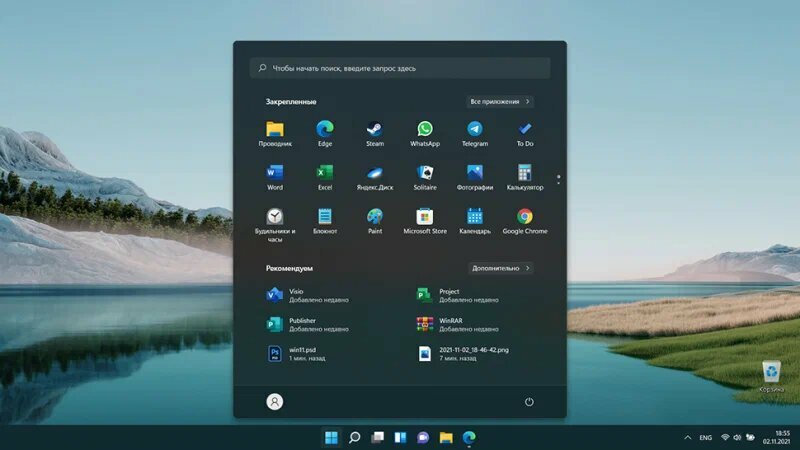Open the Steam app
The image size is (800, 450).
pyautogui.click(x=374, y=134)
